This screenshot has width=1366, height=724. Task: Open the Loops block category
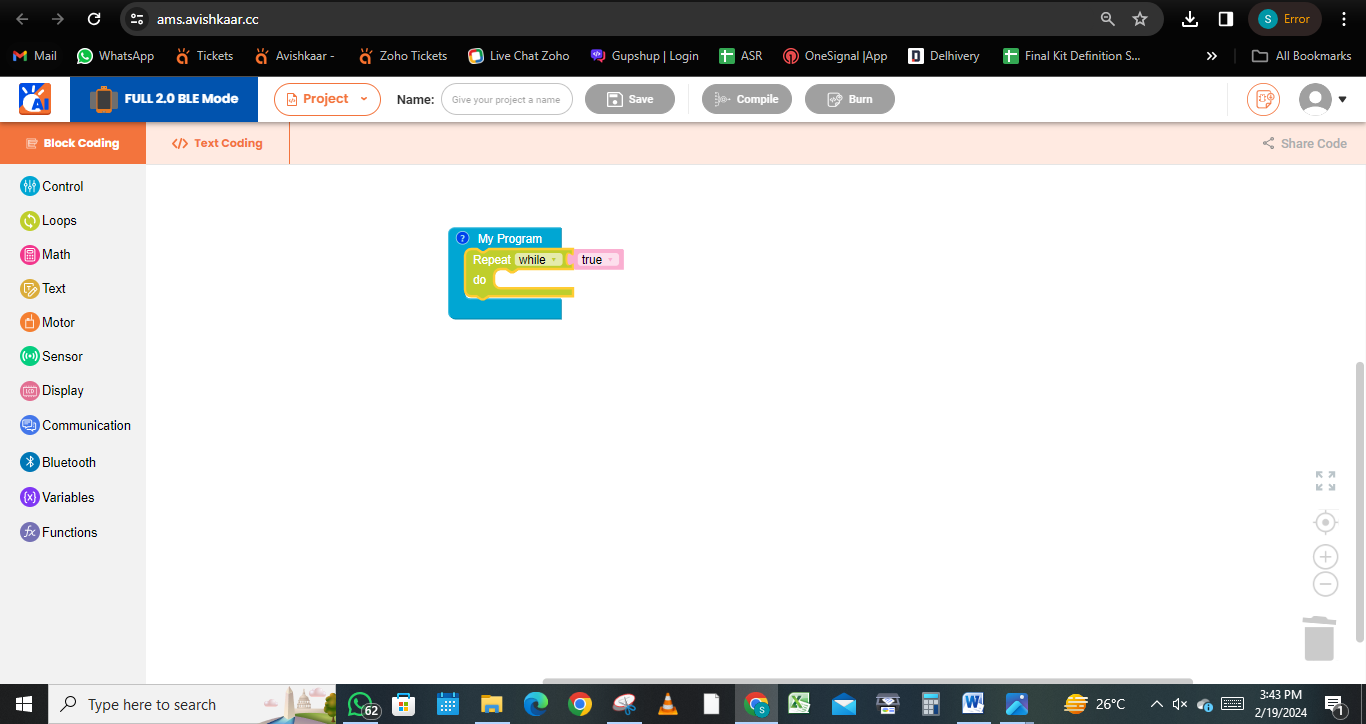click(49, 220)
